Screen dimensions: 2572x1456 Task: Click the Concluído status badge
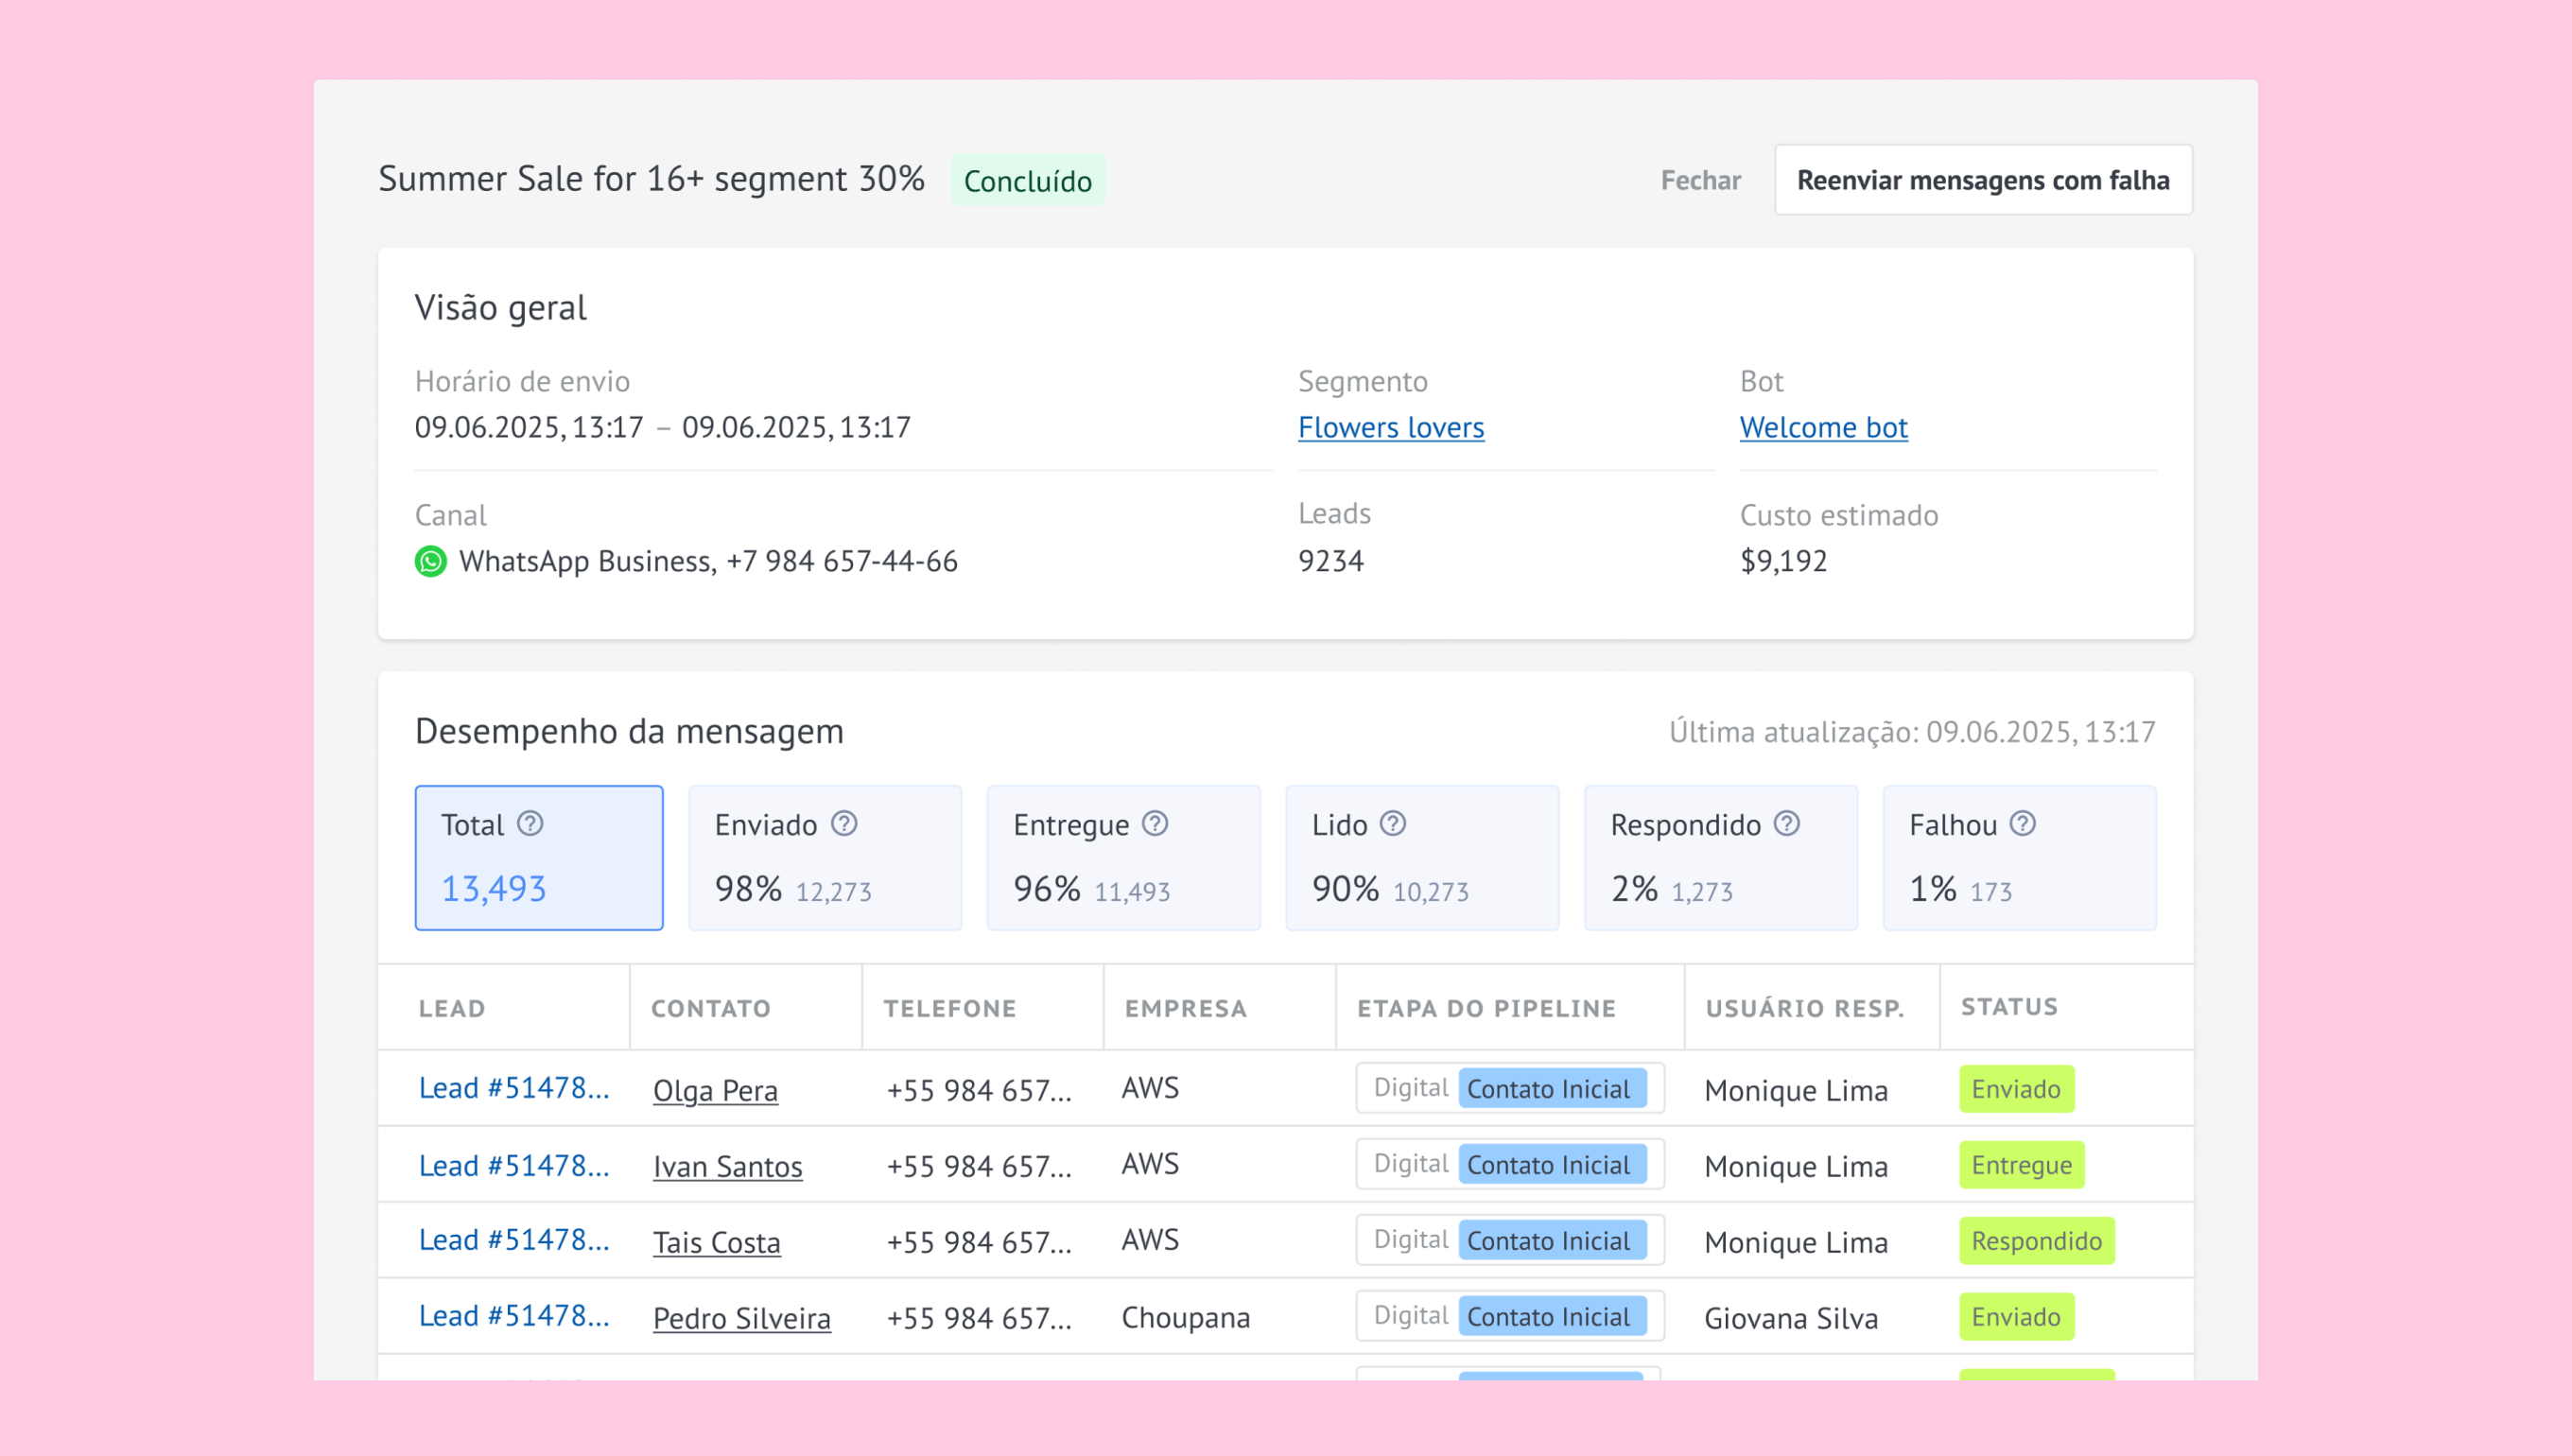[1028, 181]
